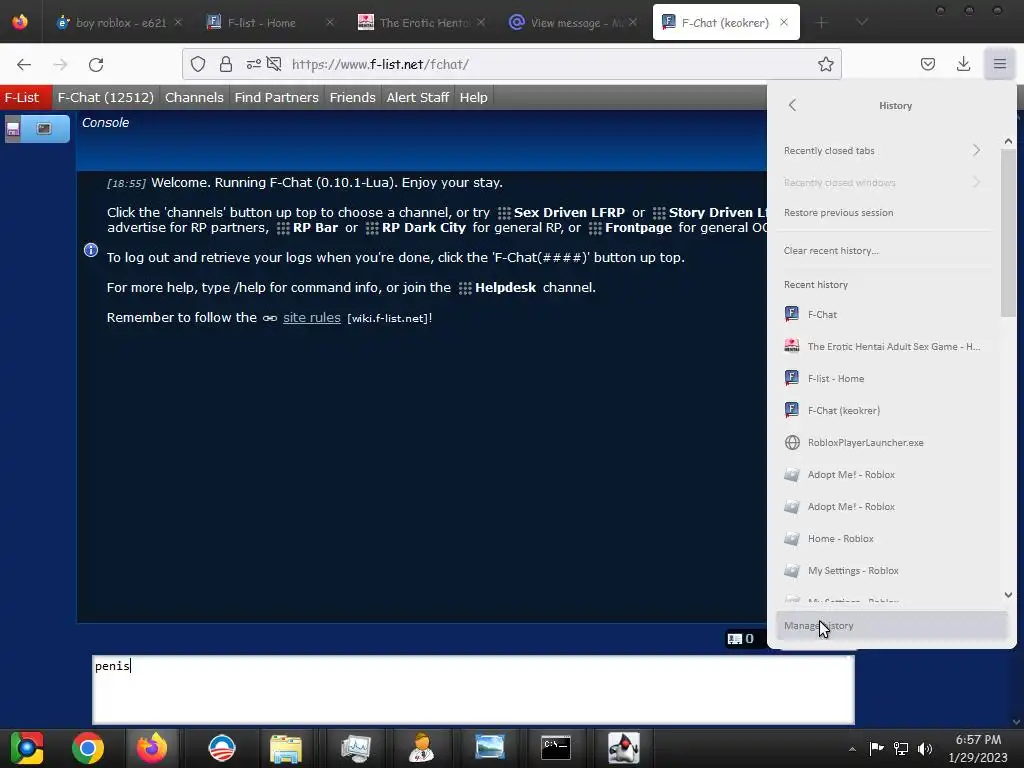The image size is (1024, 768).
Task: Open the Help menu in F-Chat
Action: (473, 97)
